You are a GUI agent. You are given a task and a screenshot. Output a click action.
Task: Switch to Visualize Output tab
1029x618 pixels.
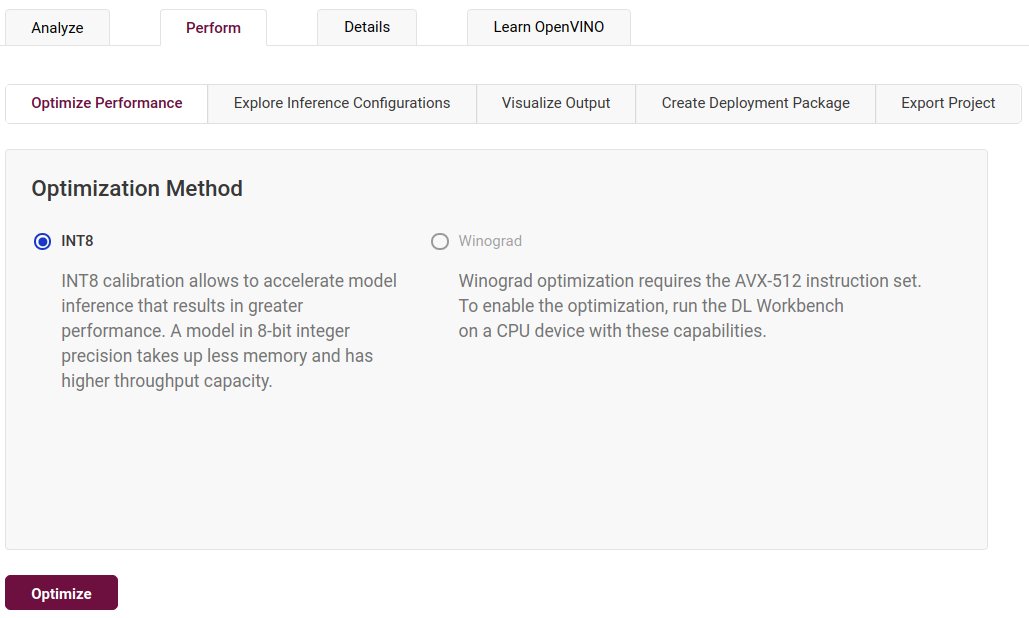556,103
